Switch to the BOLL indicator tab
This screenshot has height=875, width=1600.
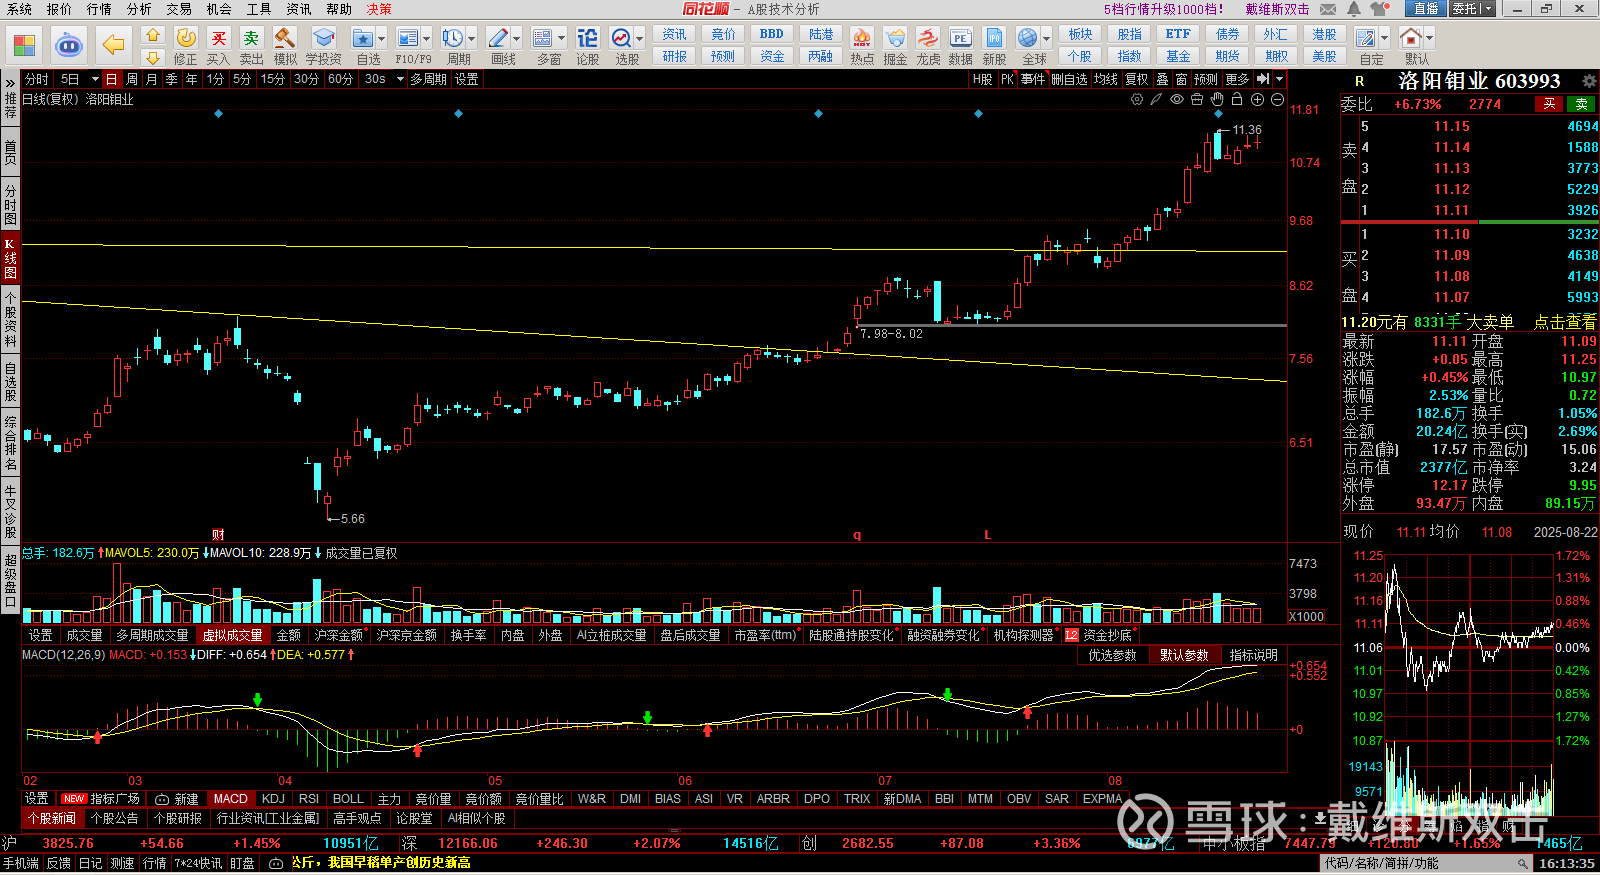[x=348, y=799]
